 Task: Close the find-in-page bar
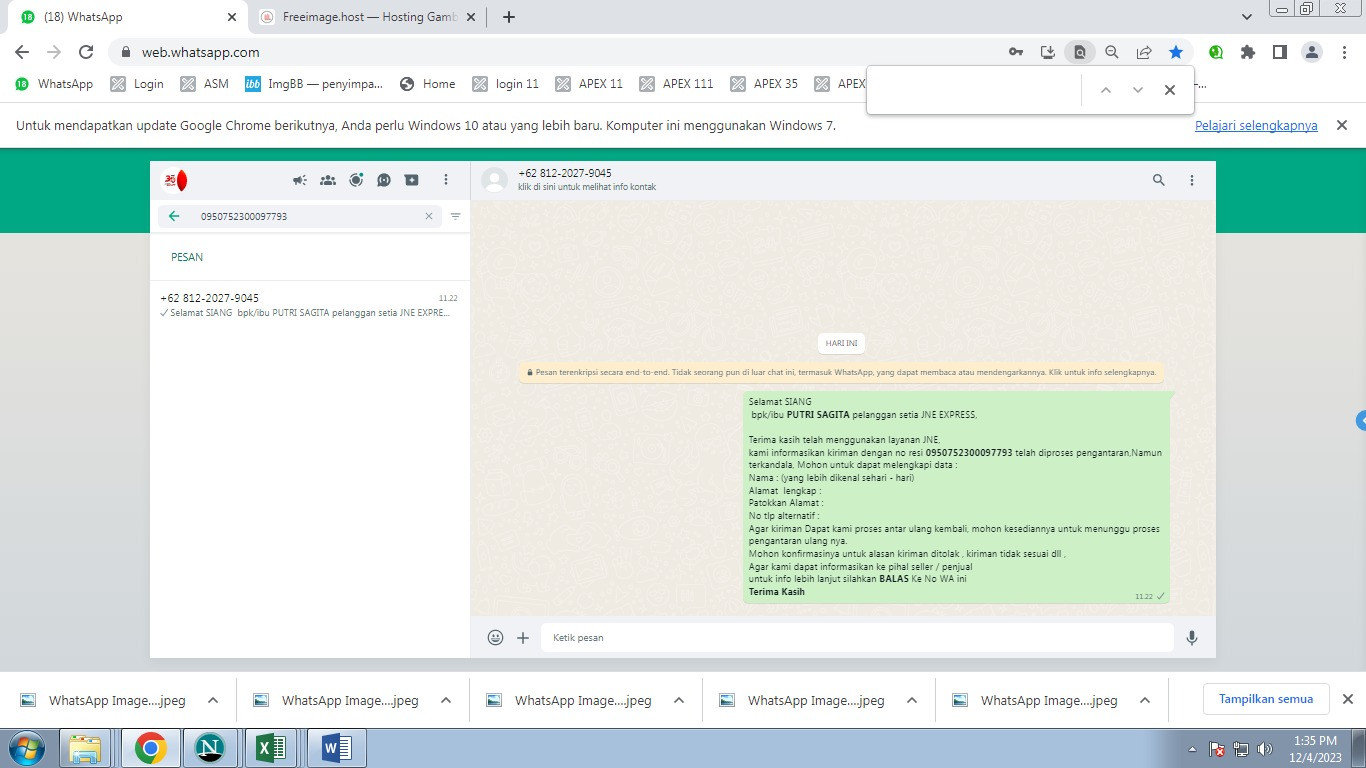[x=1170, y=90]
